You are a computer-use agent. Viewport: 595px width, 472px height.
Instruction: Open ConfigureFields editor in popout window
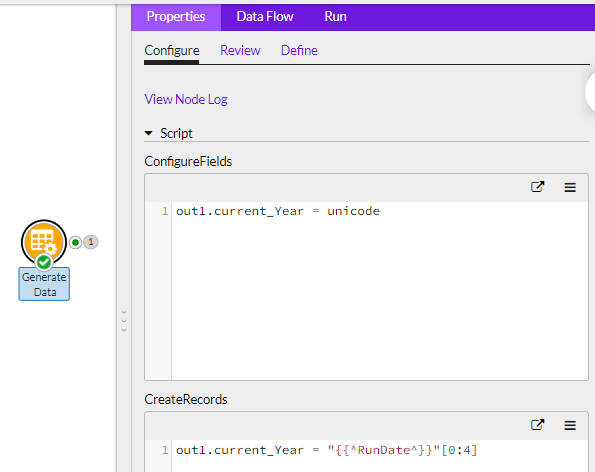[537, 187]
